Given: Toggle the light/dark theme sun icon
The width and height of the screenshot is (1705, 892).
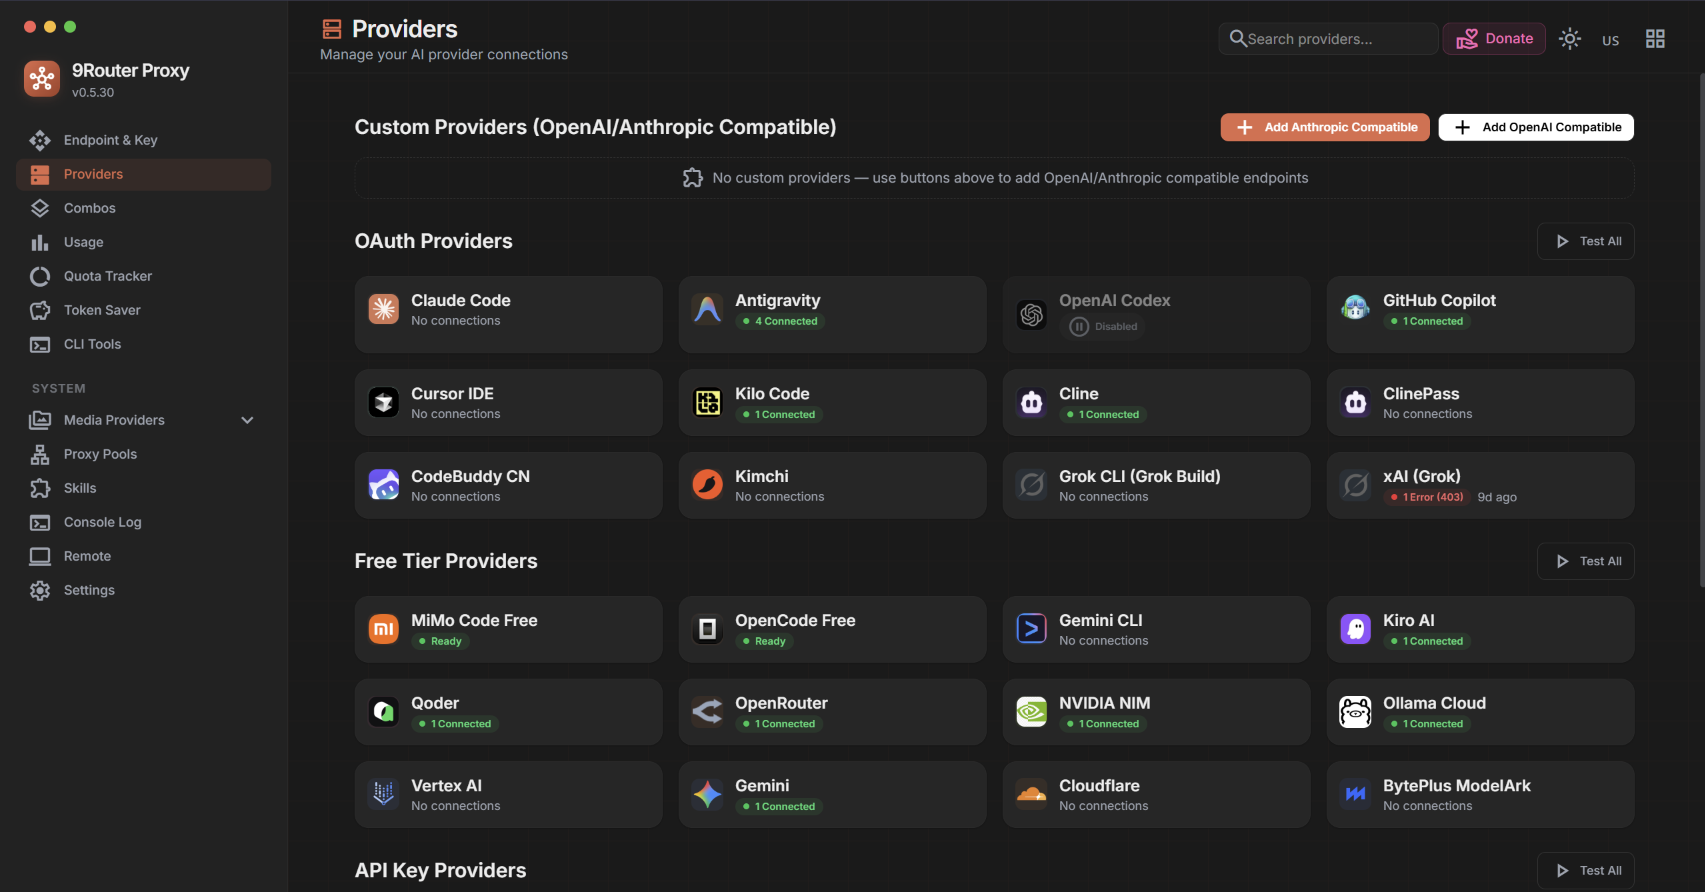Looking at the screenshot, I should (1570, 39).
